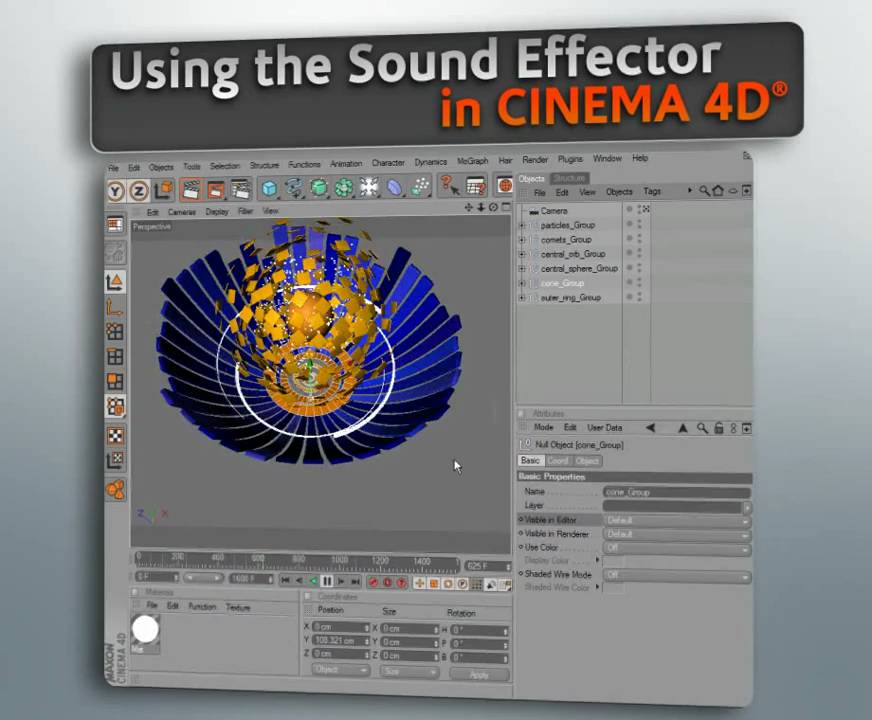Go to the end of animation
The image size is (872, 720).
[355, 582]
